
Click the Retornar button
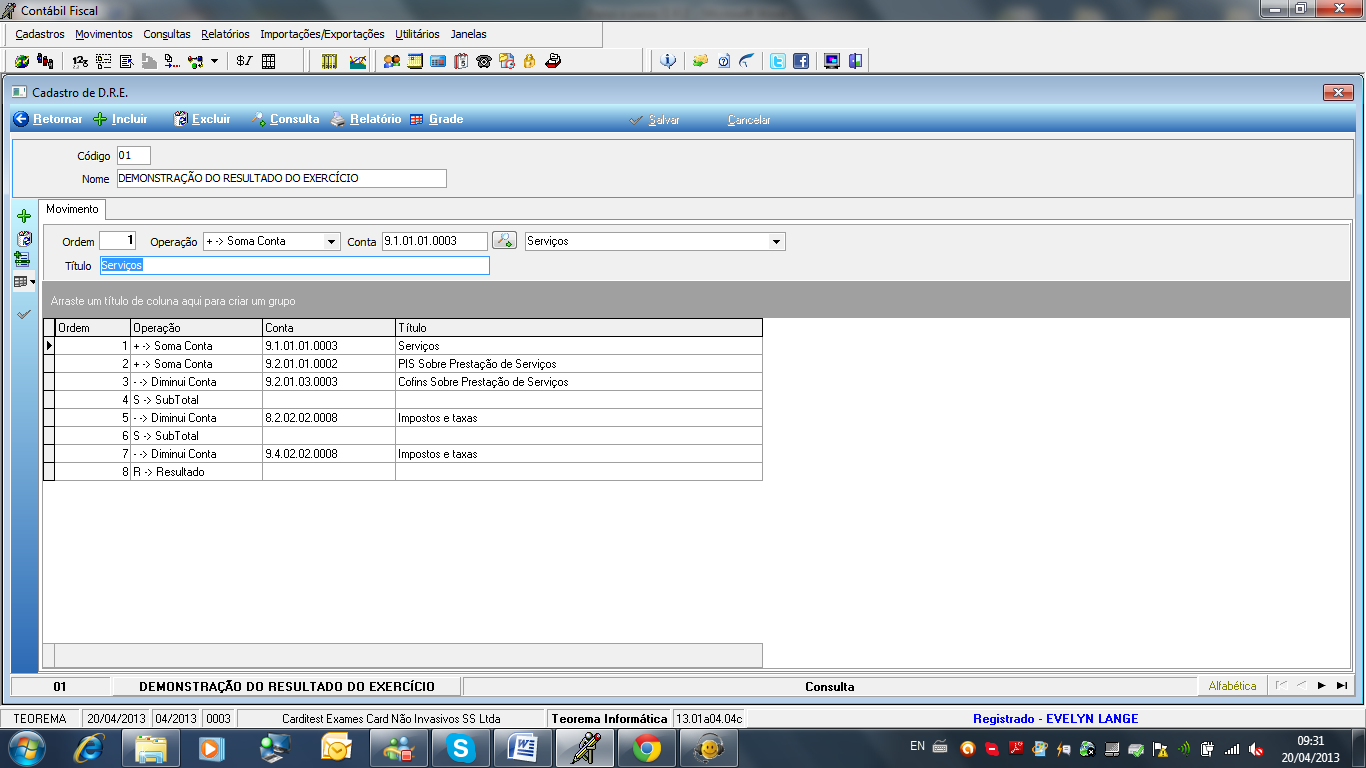48,119
